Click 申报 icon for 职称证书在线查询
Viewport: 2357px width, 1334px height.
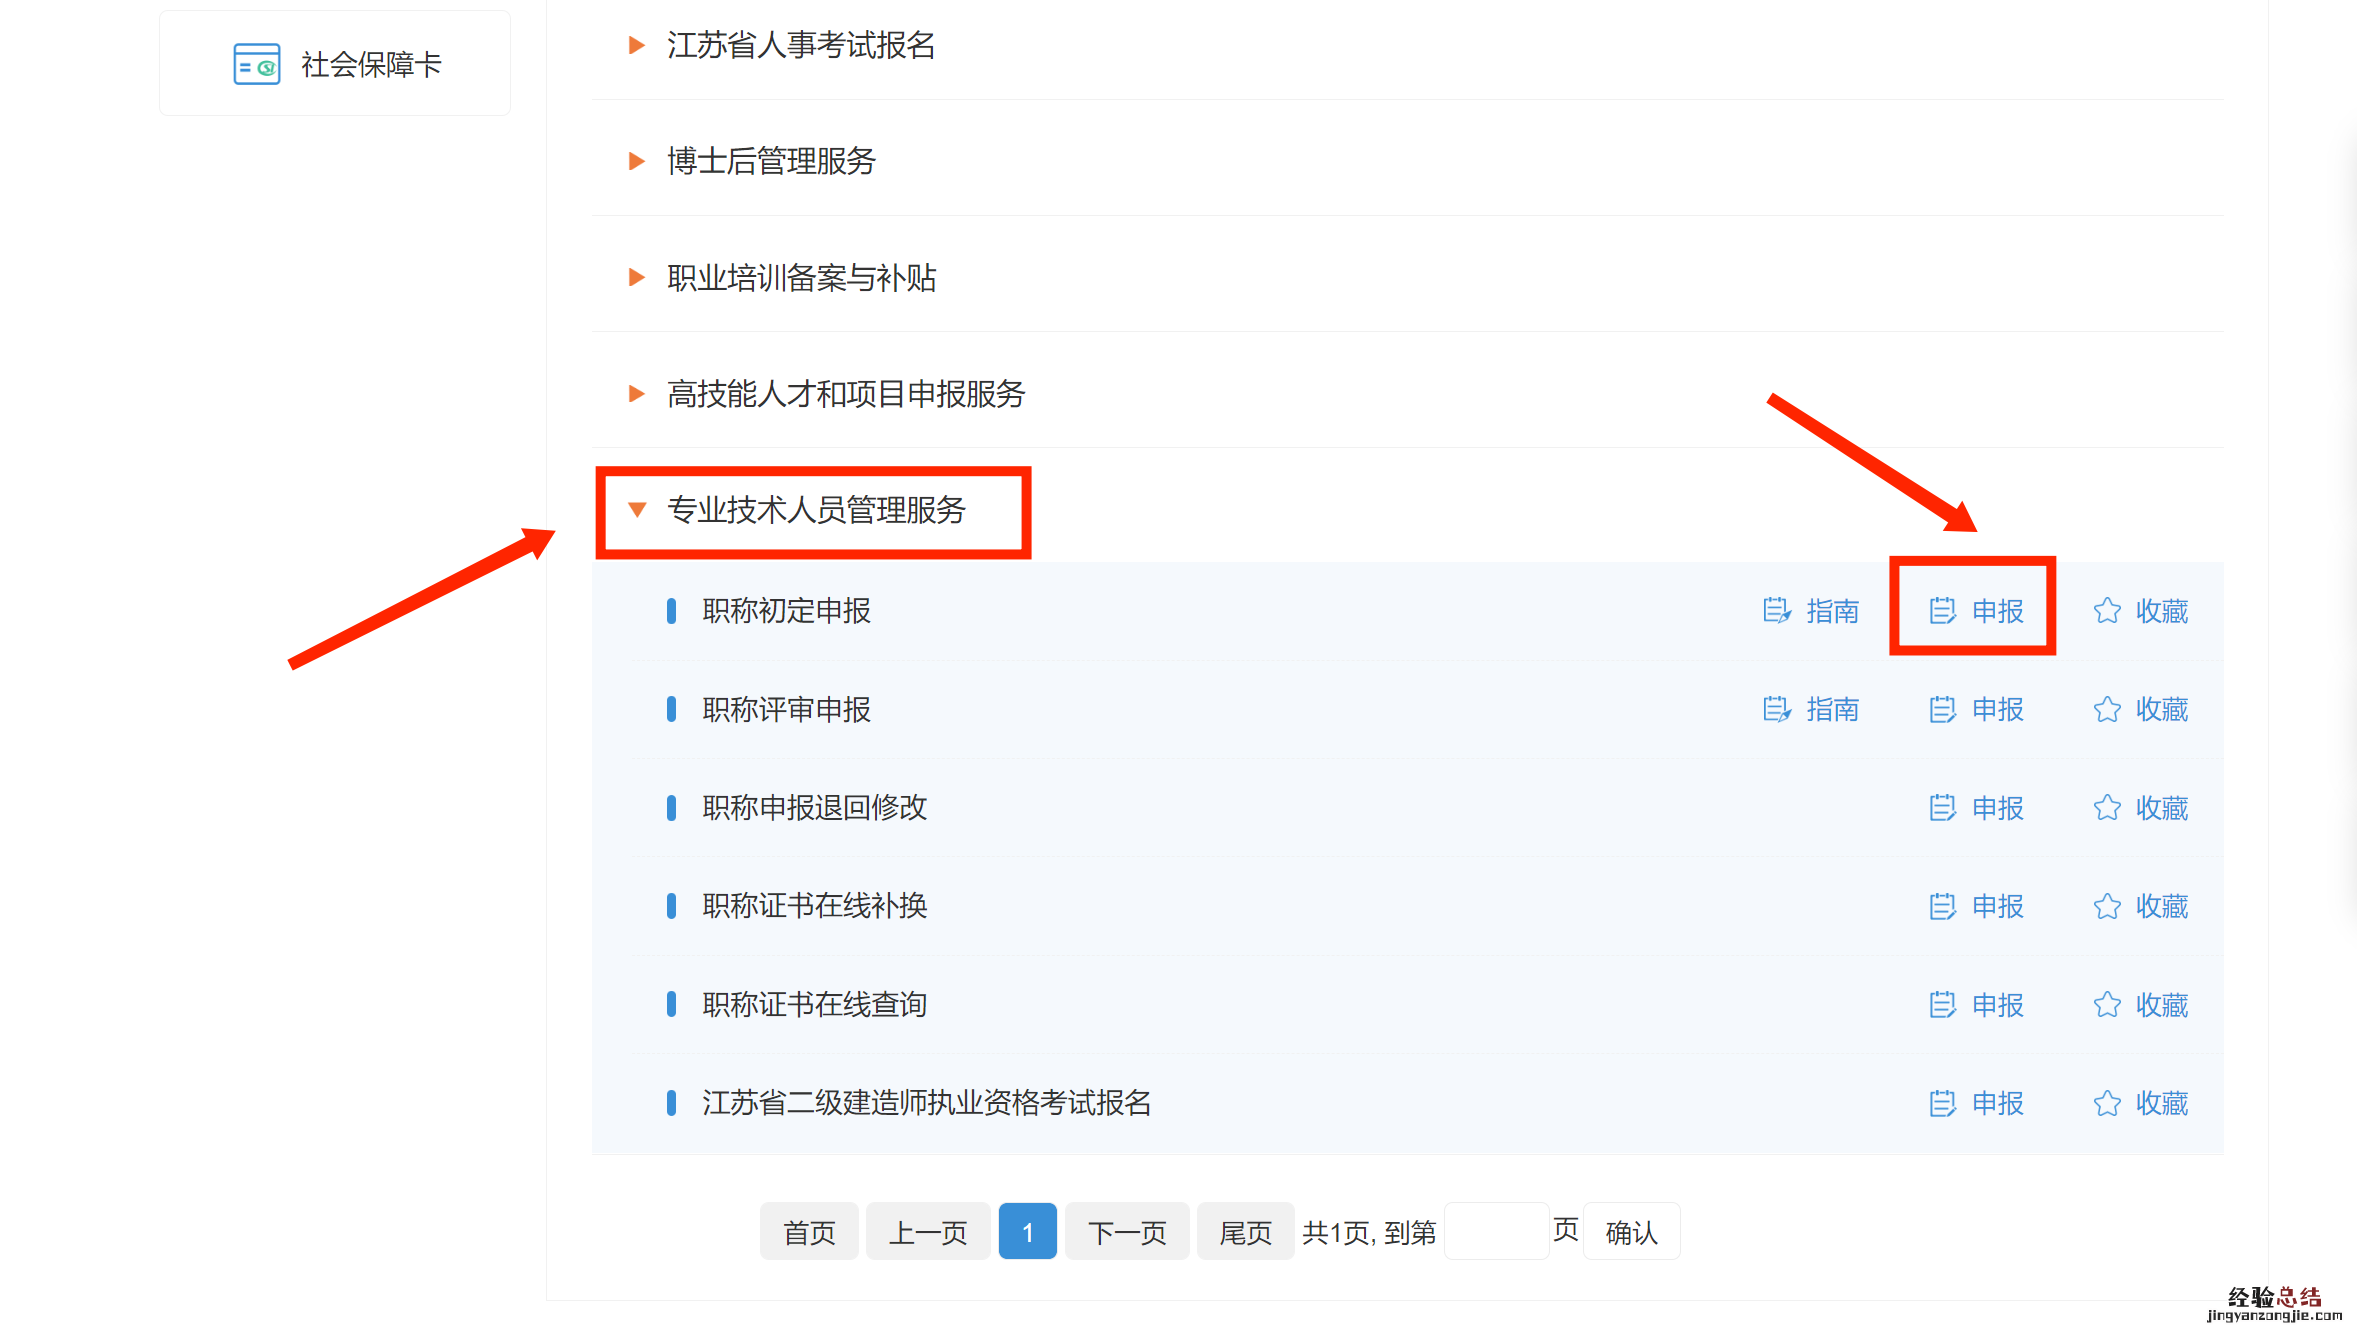(x=1942, y=1005)
